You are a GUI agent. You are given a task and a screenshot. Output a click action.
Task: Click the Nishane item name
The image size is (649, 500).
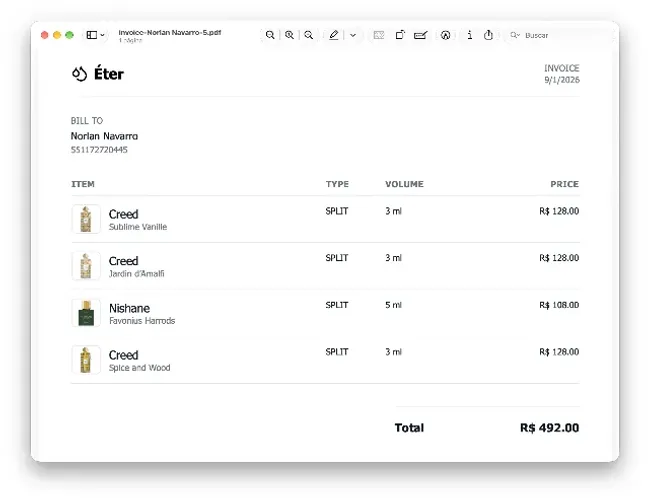pos(129,308)
